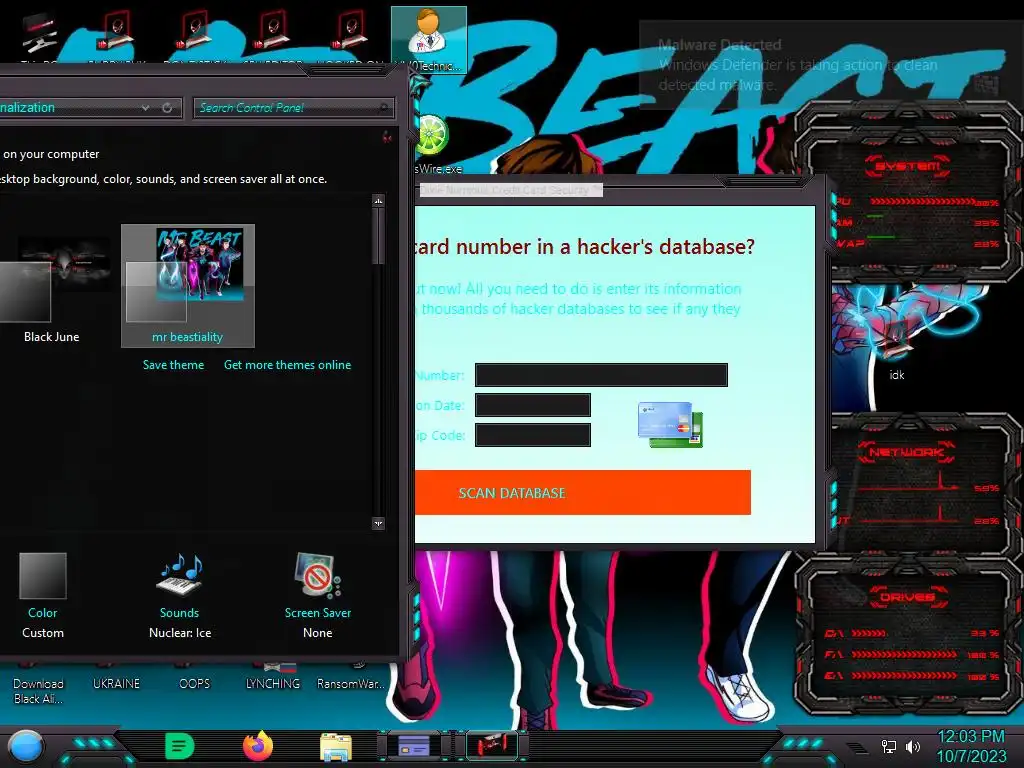The image size is (1024, 768).
Task: Switch to credit card app taskbar button
Action: [414, 746]
